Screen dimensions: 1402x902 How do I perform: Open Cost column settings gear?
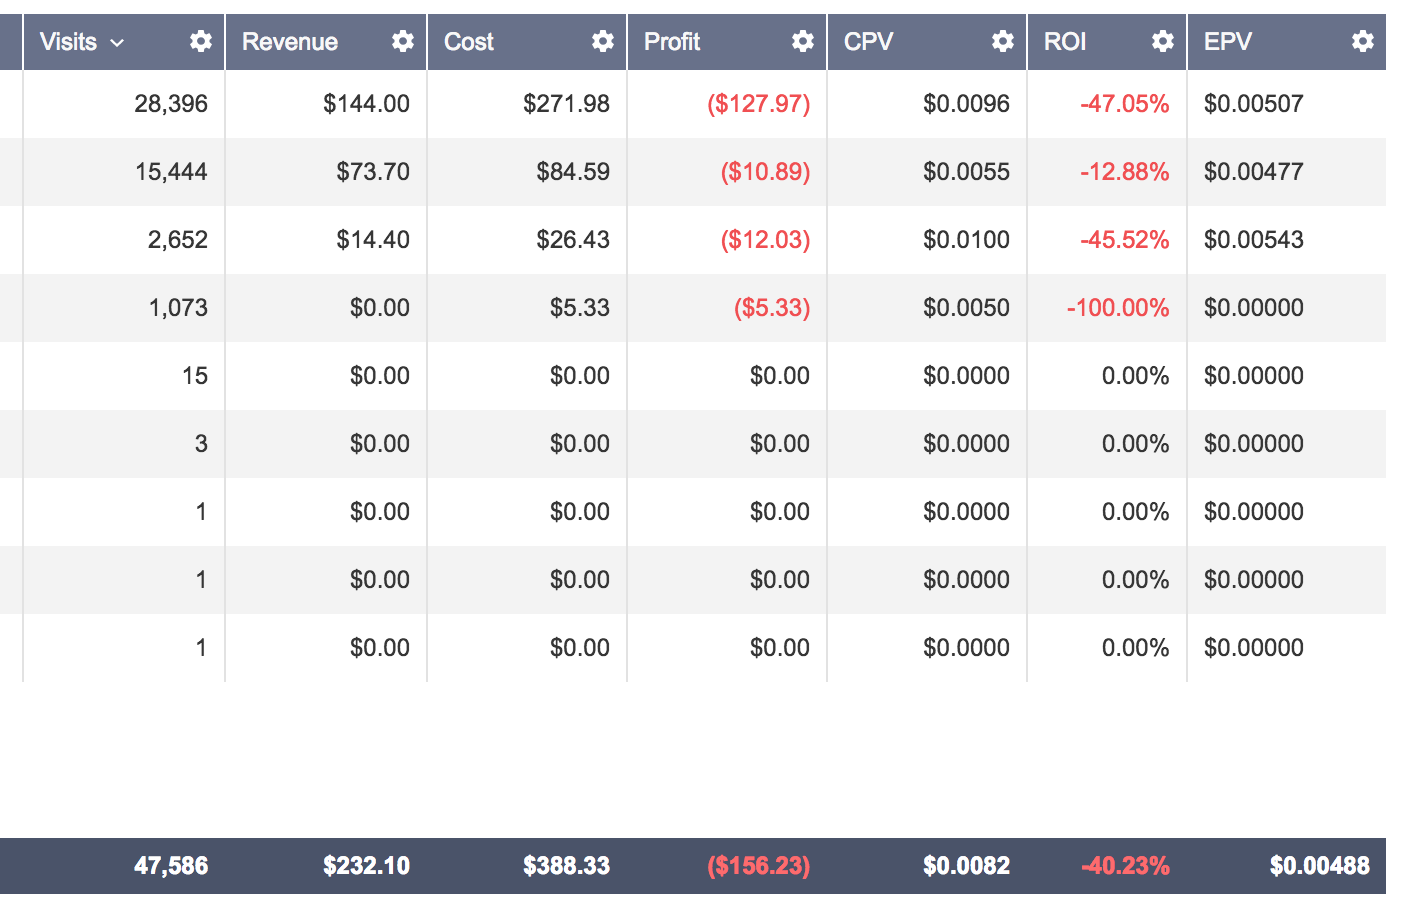pyautogui.click(x=603, y=41)
